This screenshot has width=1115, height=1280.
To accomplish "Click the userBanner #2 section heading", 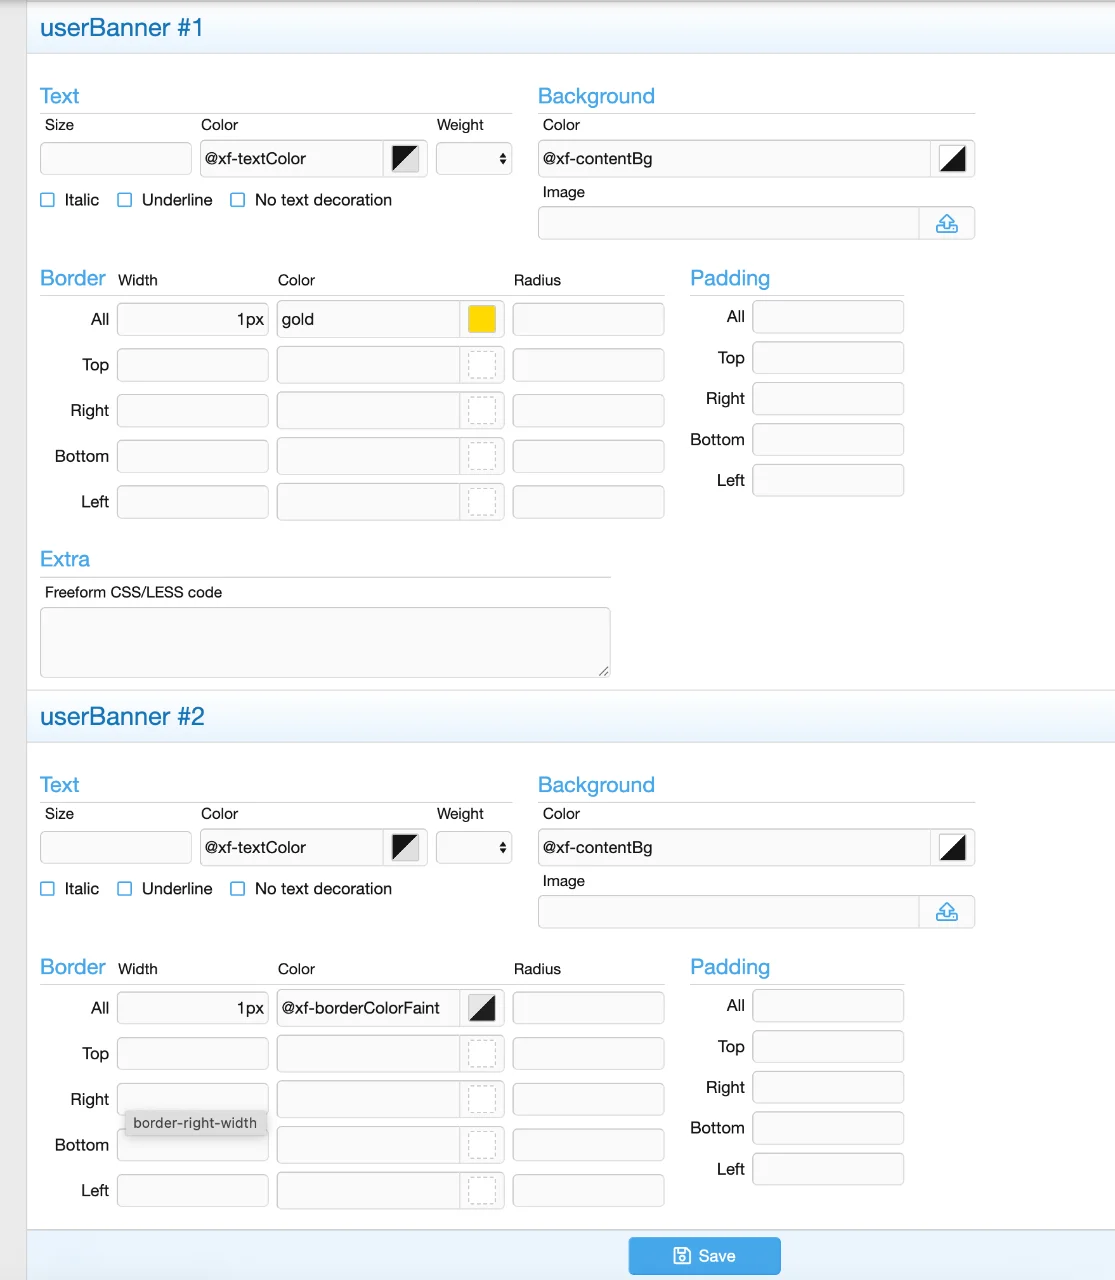I will (122, 717).
